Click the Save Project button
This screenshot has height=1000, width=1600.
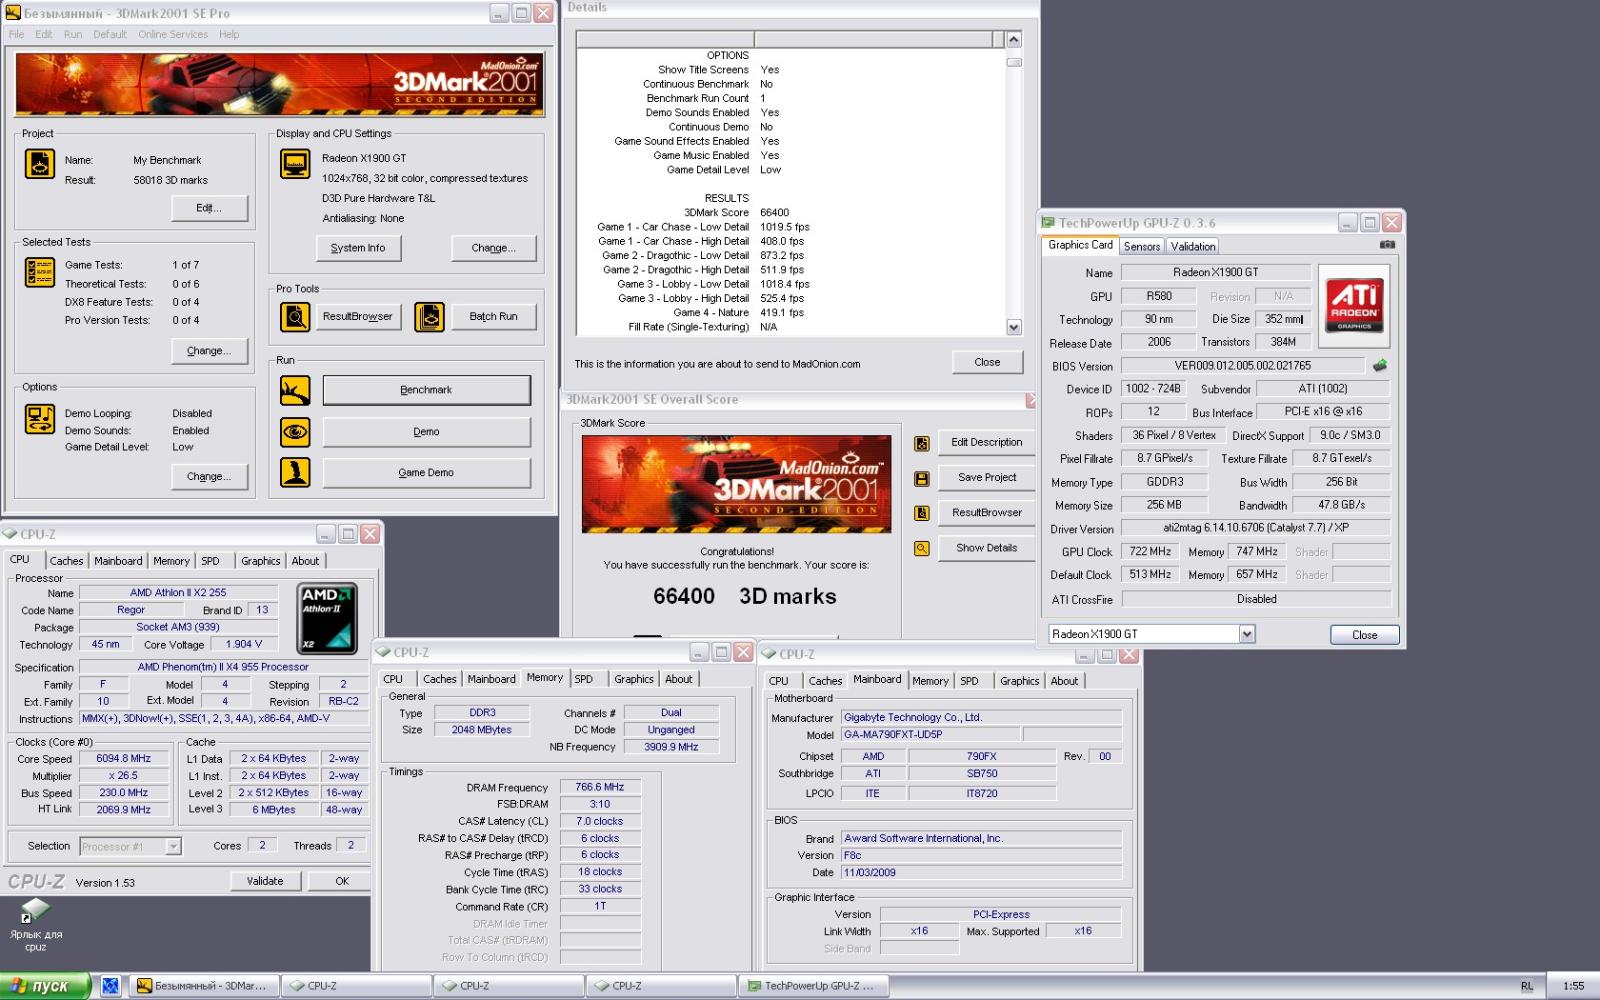[x=987, y=478]
